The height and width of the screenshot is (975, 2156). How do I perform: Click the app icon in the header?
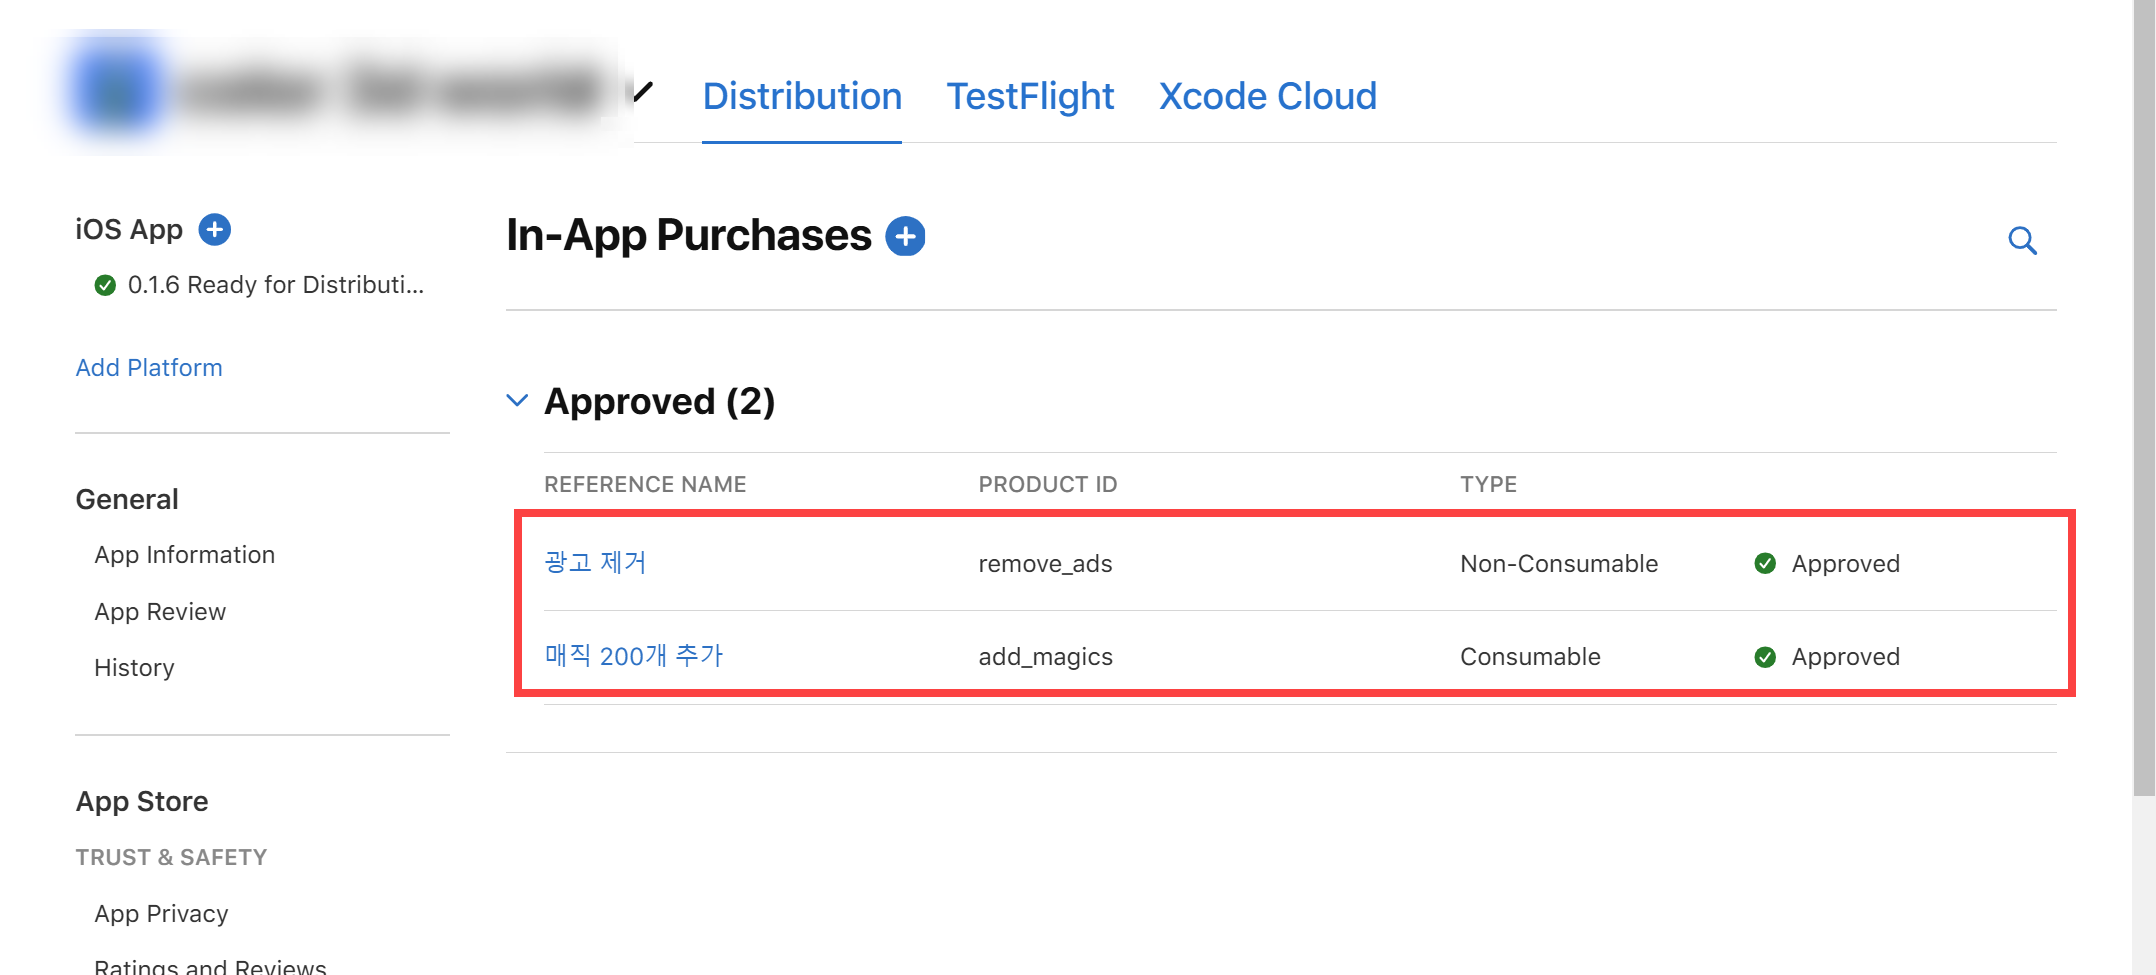pos(115,92)
